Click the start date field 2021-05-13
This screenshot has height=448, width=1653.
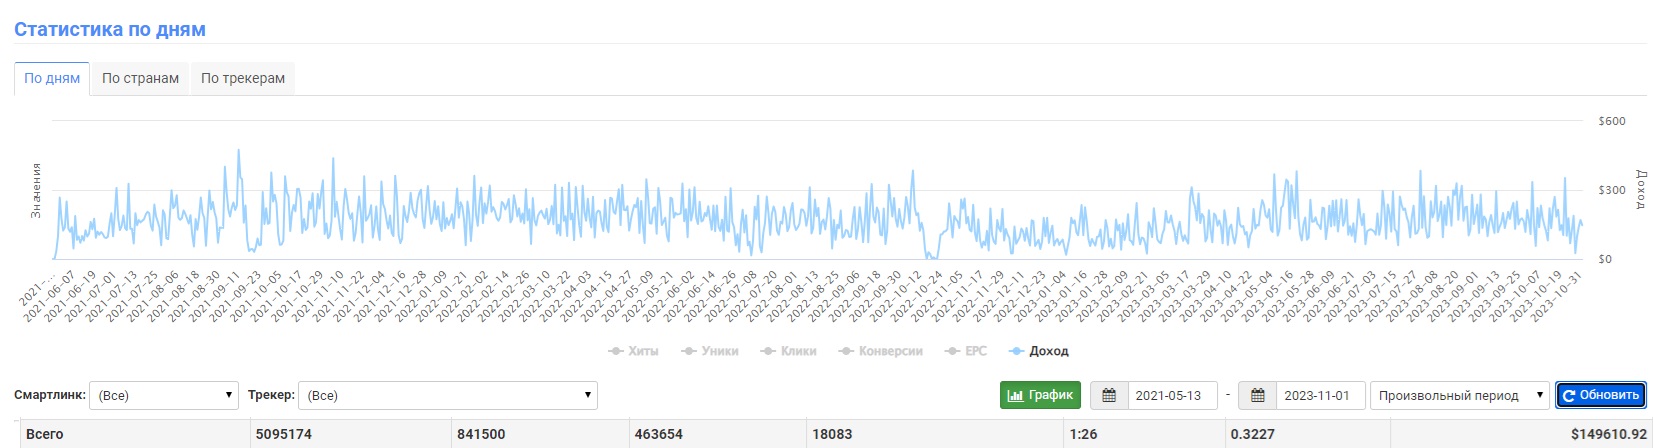coord(1172,395)
